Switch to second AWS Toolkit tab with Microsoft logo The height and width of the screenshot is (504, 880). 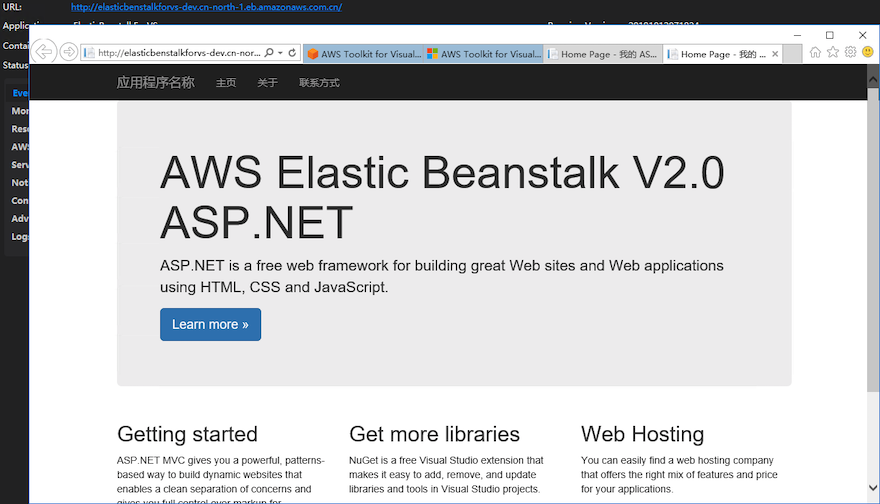[483, 54]
